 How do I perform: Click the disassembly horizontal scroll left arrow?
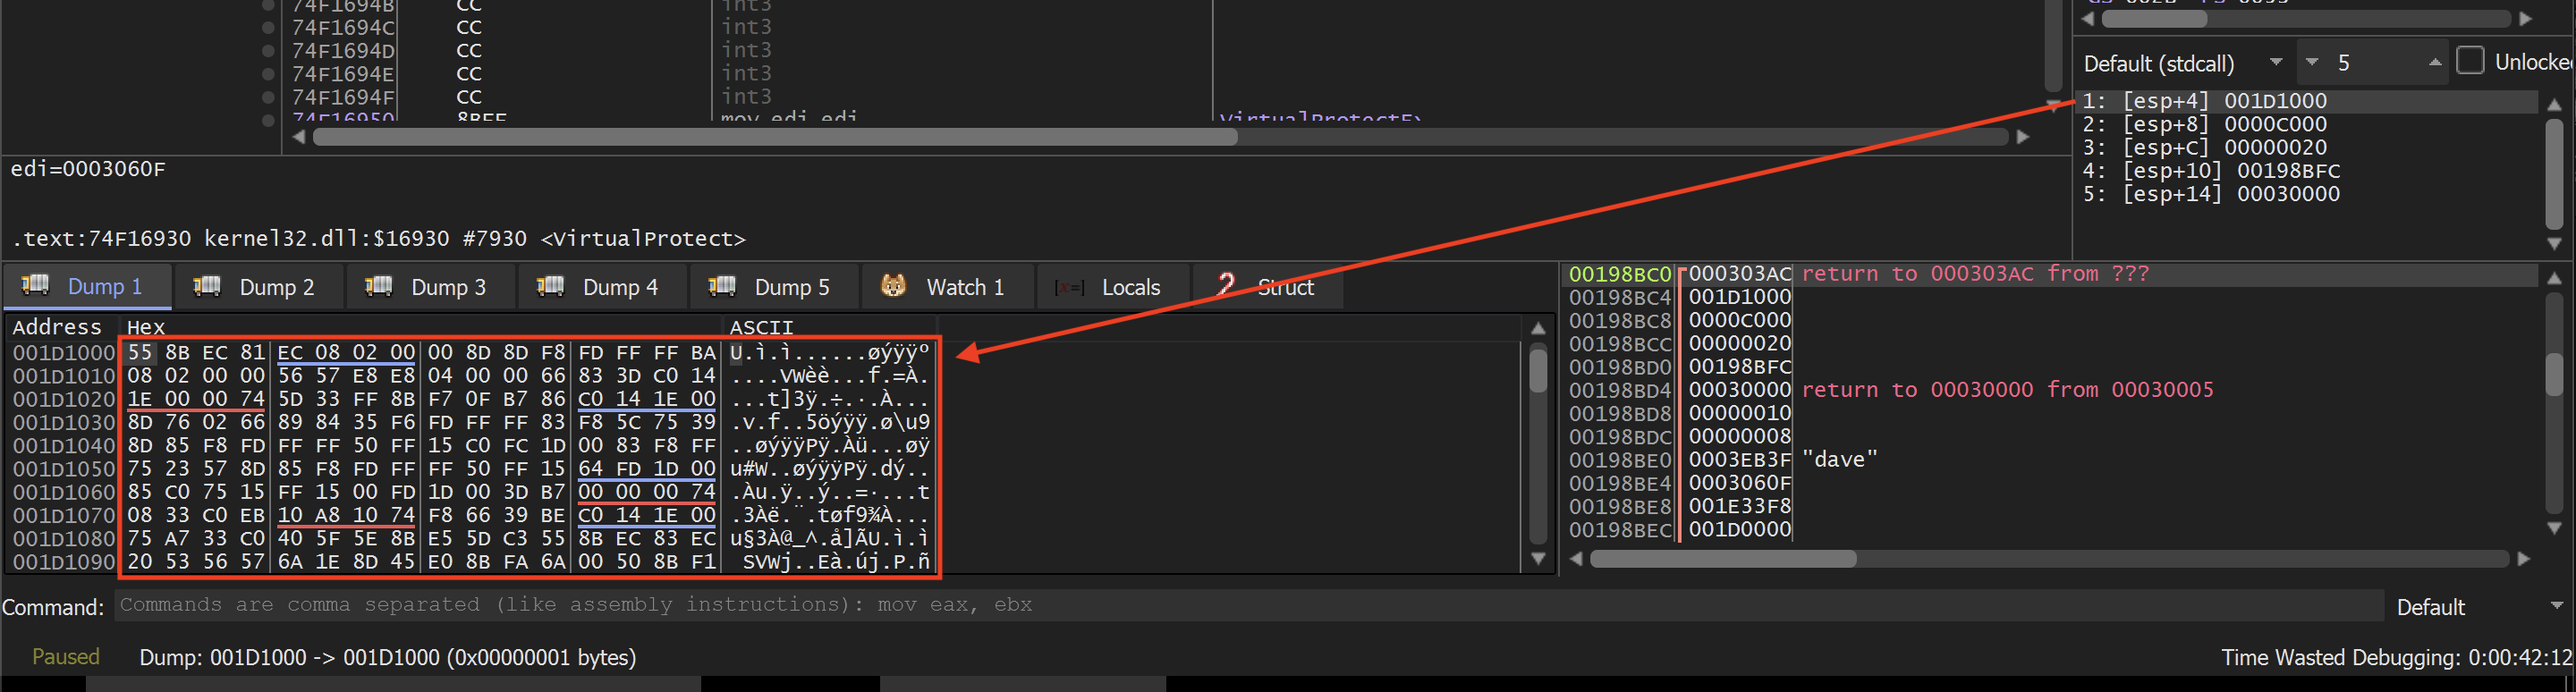[x=298, y=136]
